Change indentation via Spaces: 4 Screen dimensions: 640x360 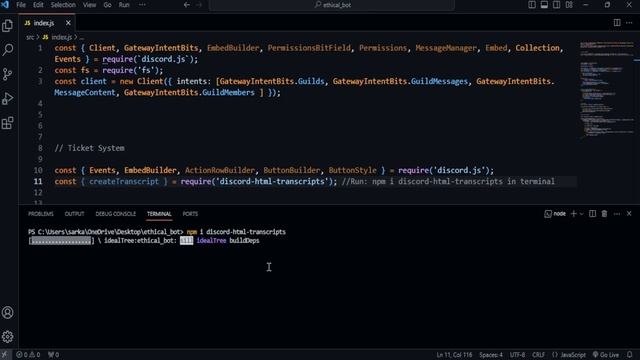[x=491, y=355]
